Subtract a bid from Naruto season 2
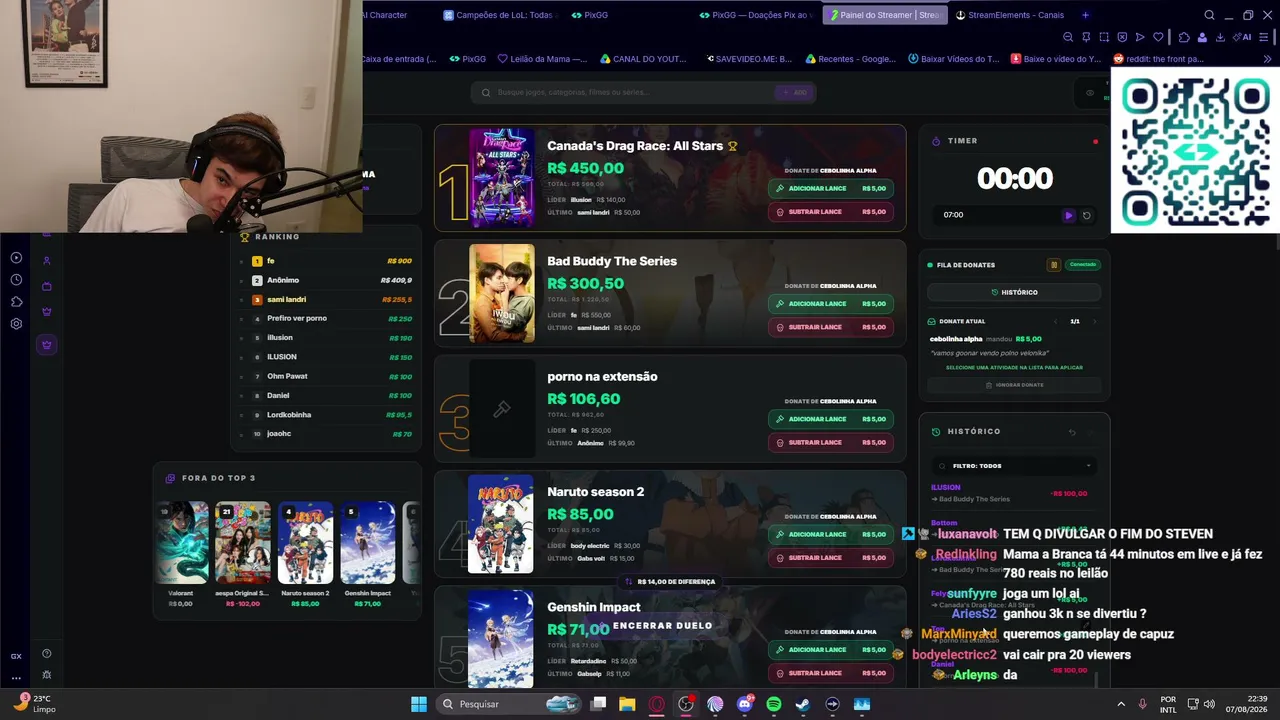1280x720 pixels. click(x=831, y=558)
